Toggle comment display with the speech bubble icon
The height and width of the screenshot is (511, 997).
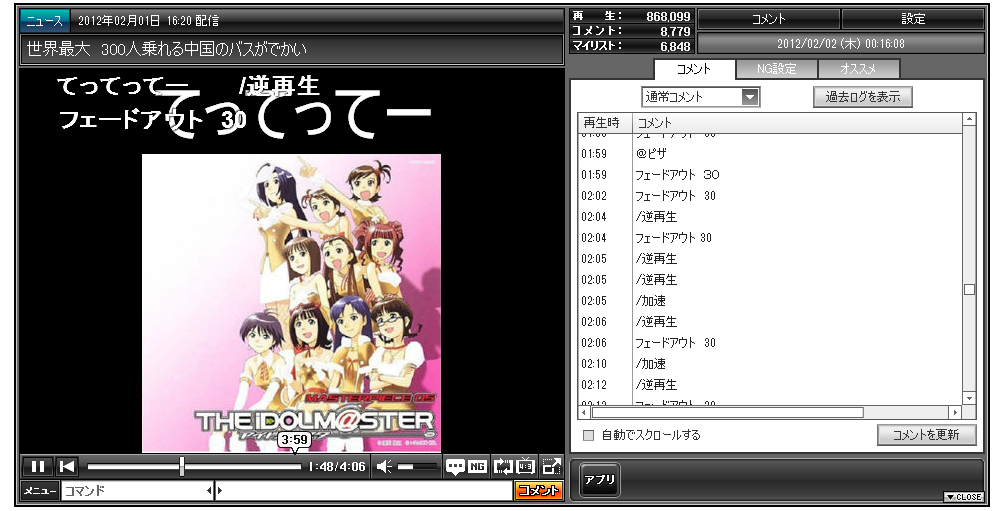coord(455,466)
